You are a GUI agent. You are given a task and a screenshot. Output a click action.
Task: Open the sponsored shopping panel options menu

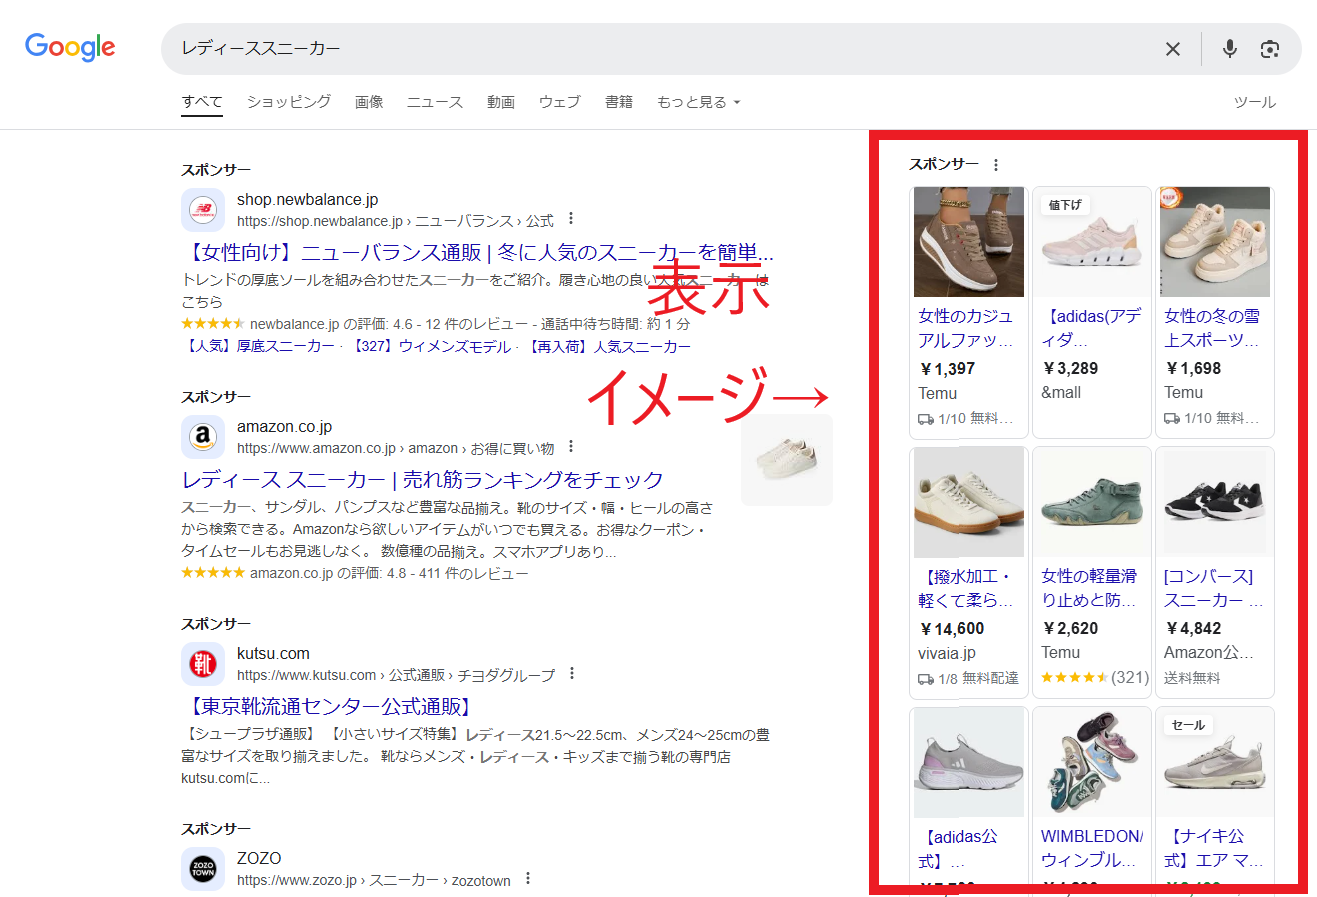click(x=996, y=165)
